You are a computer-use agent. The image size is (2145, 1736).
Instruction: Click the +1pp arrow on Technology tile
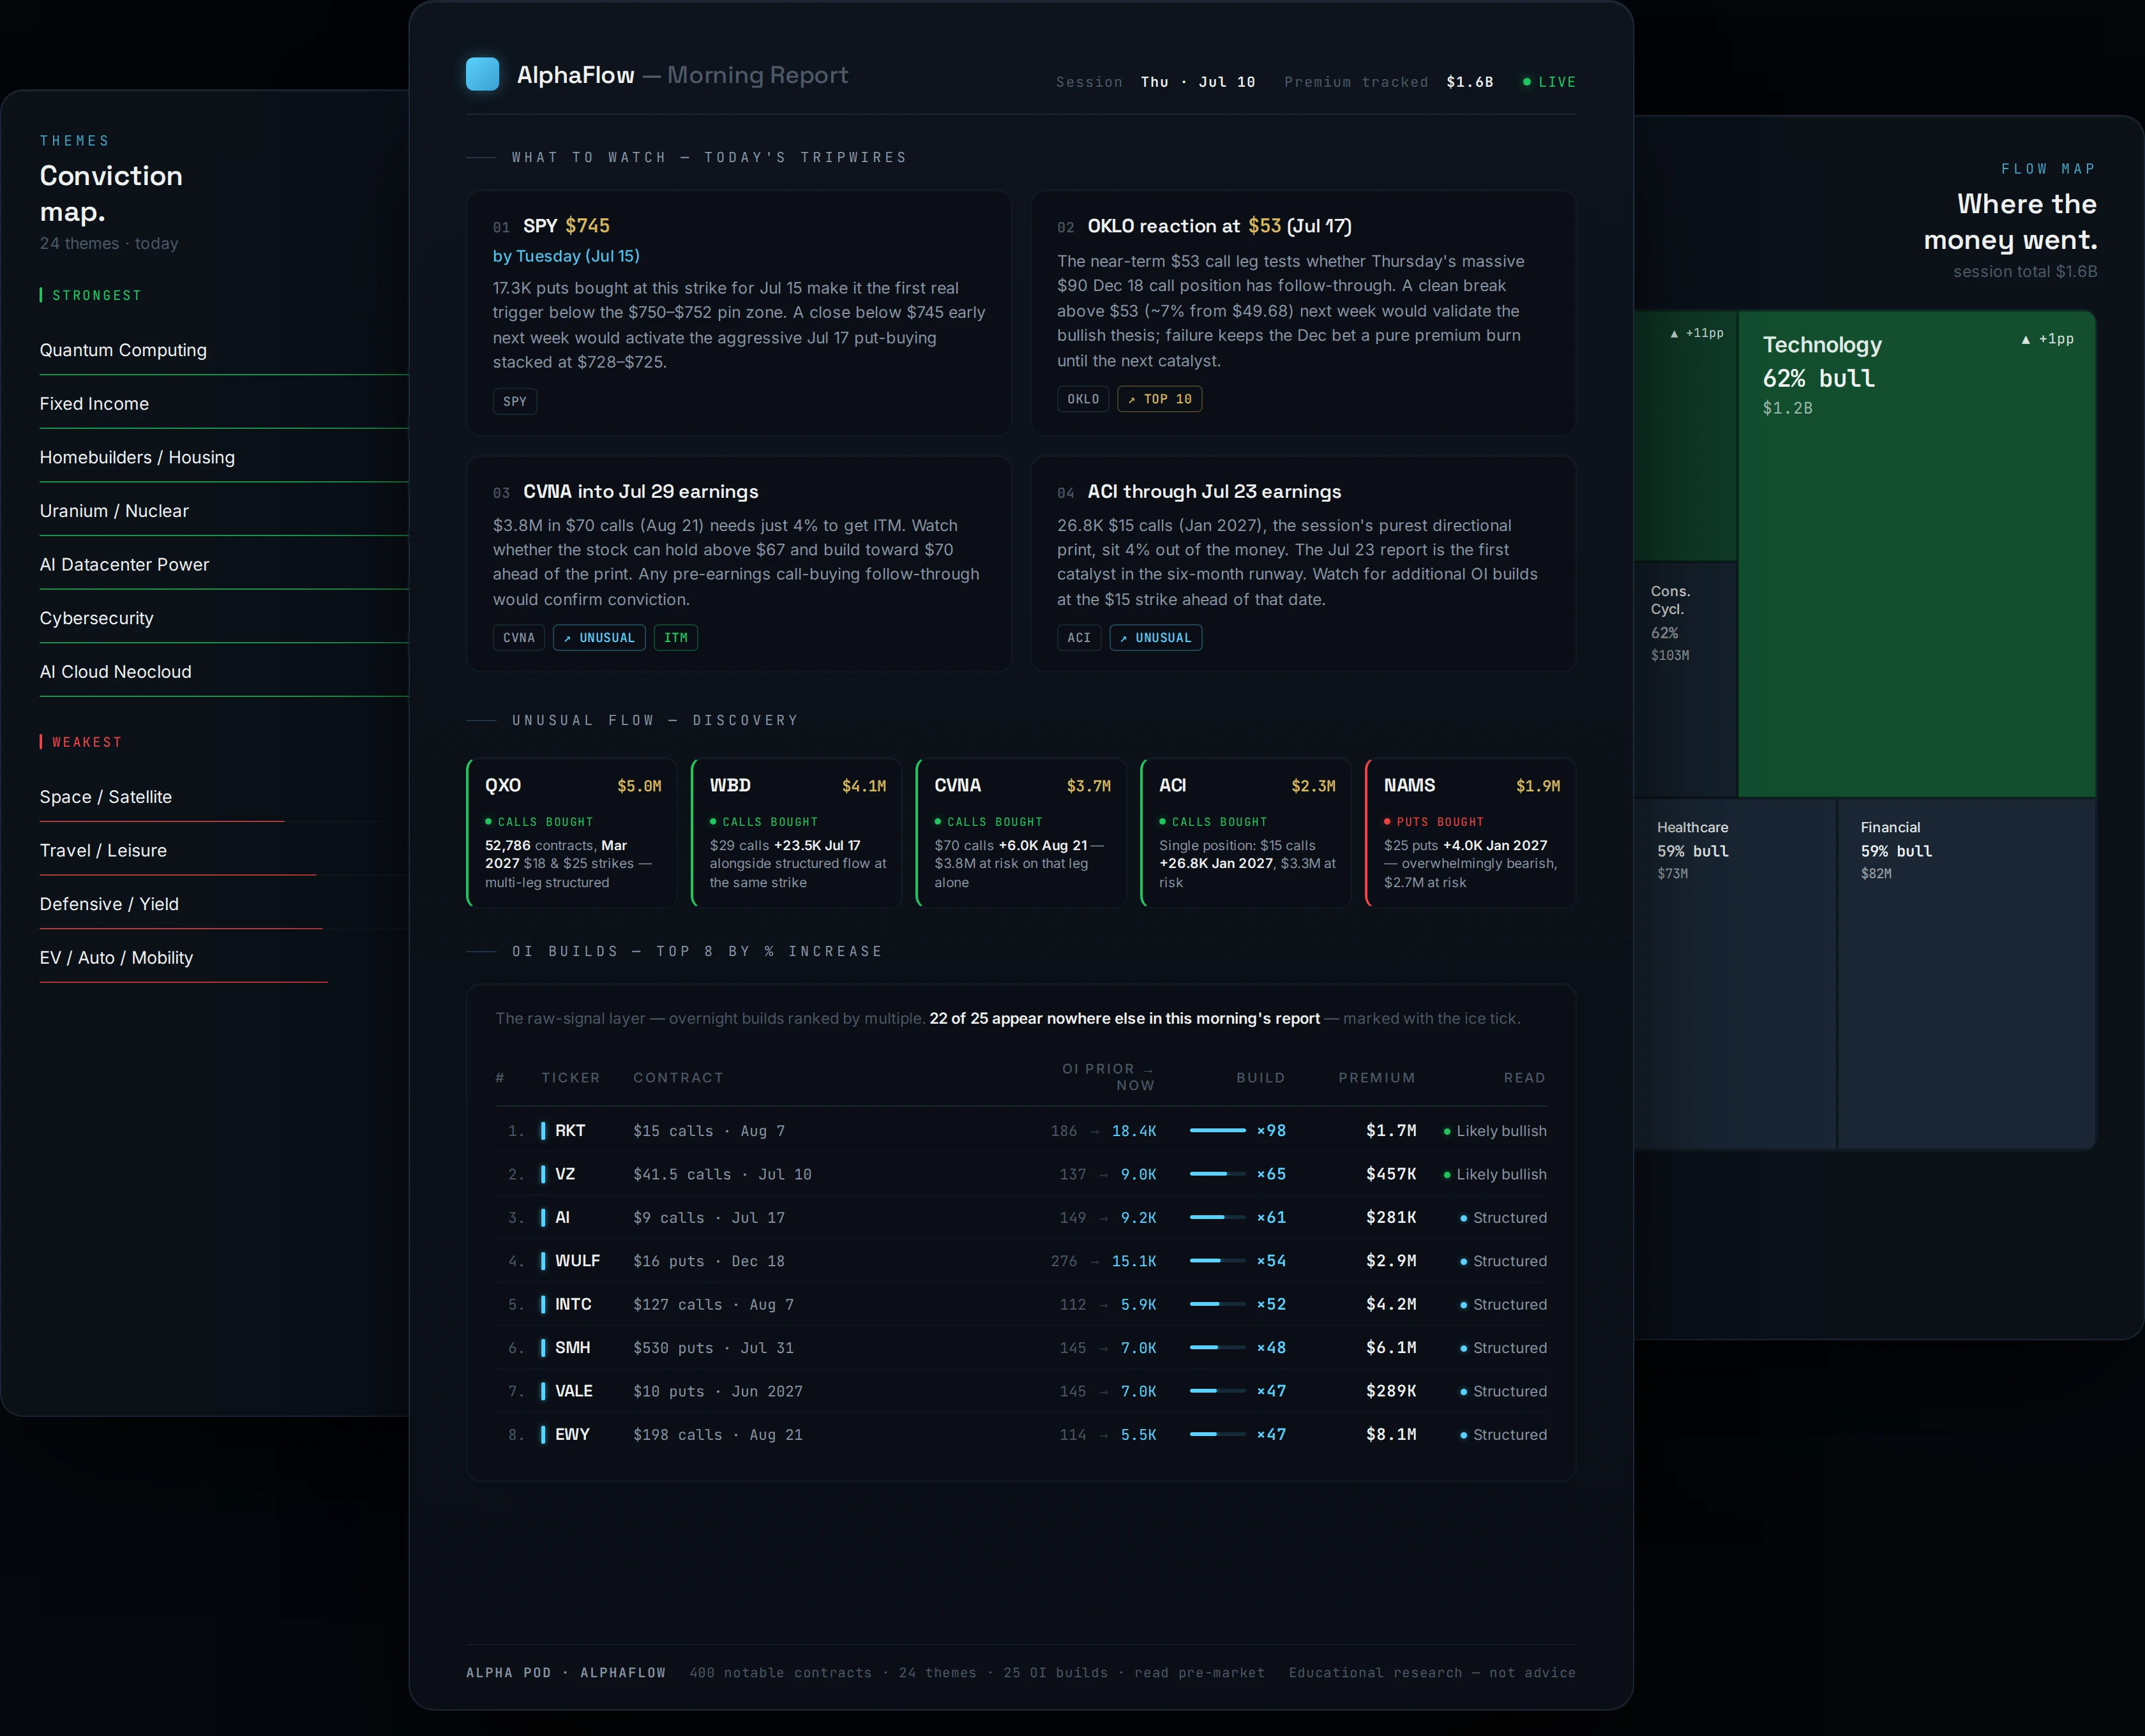click(2047, 339)
